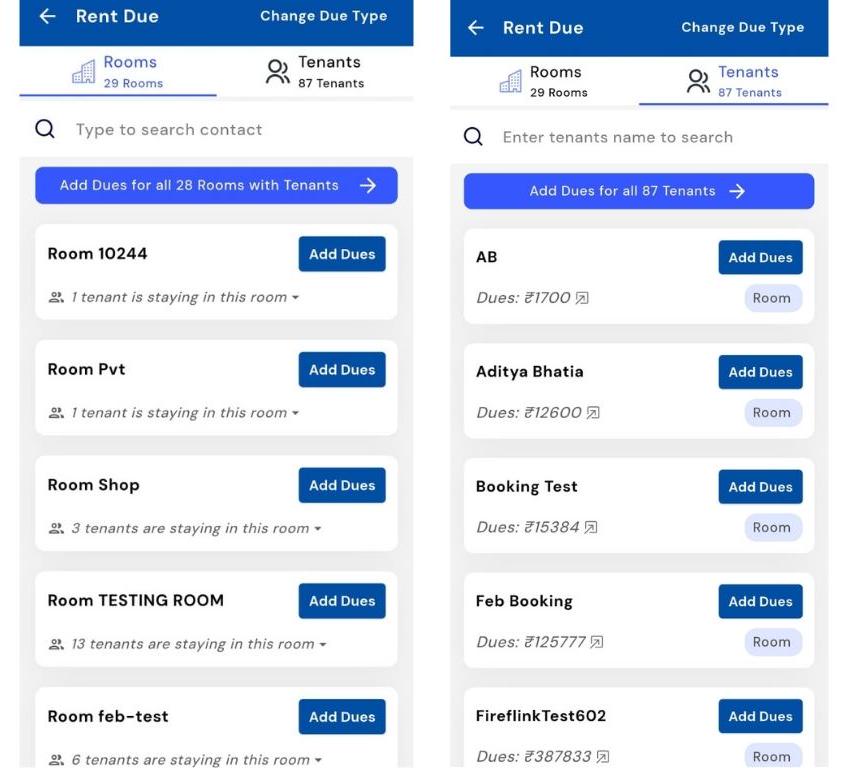Open external link icon next to AB dues
This screenshot has height=768, width=848.
pyautogui.click(x=582, y=298)
